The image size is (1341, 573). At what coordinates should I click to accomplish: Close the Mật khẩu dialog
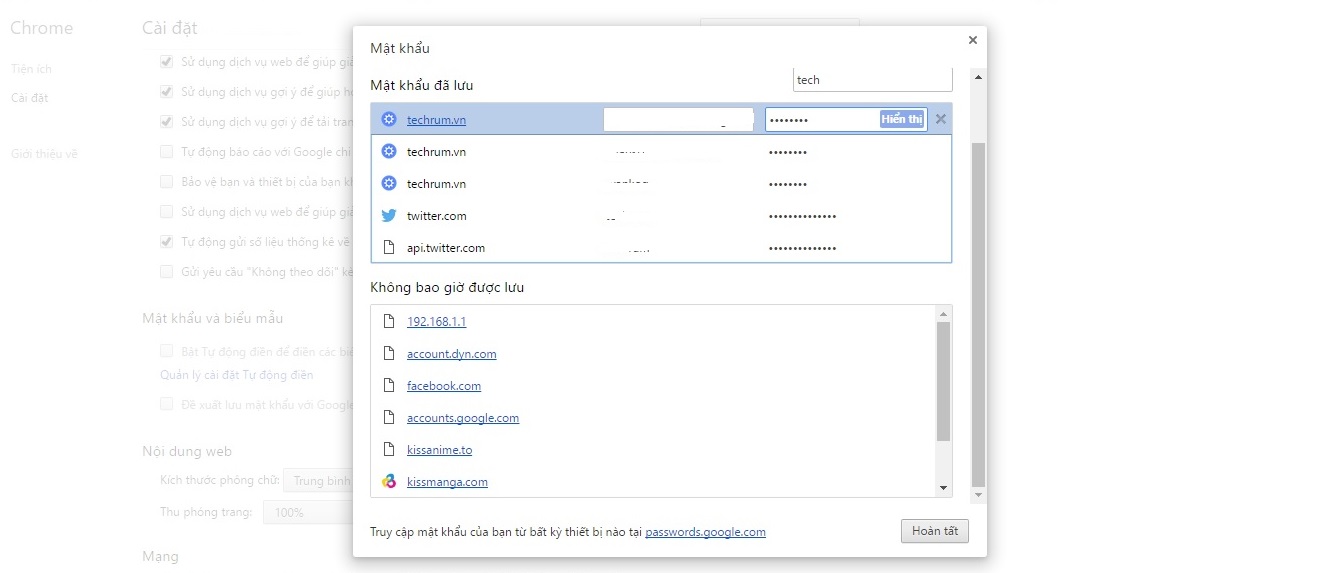pyautogui.click(x=972, y=40)
